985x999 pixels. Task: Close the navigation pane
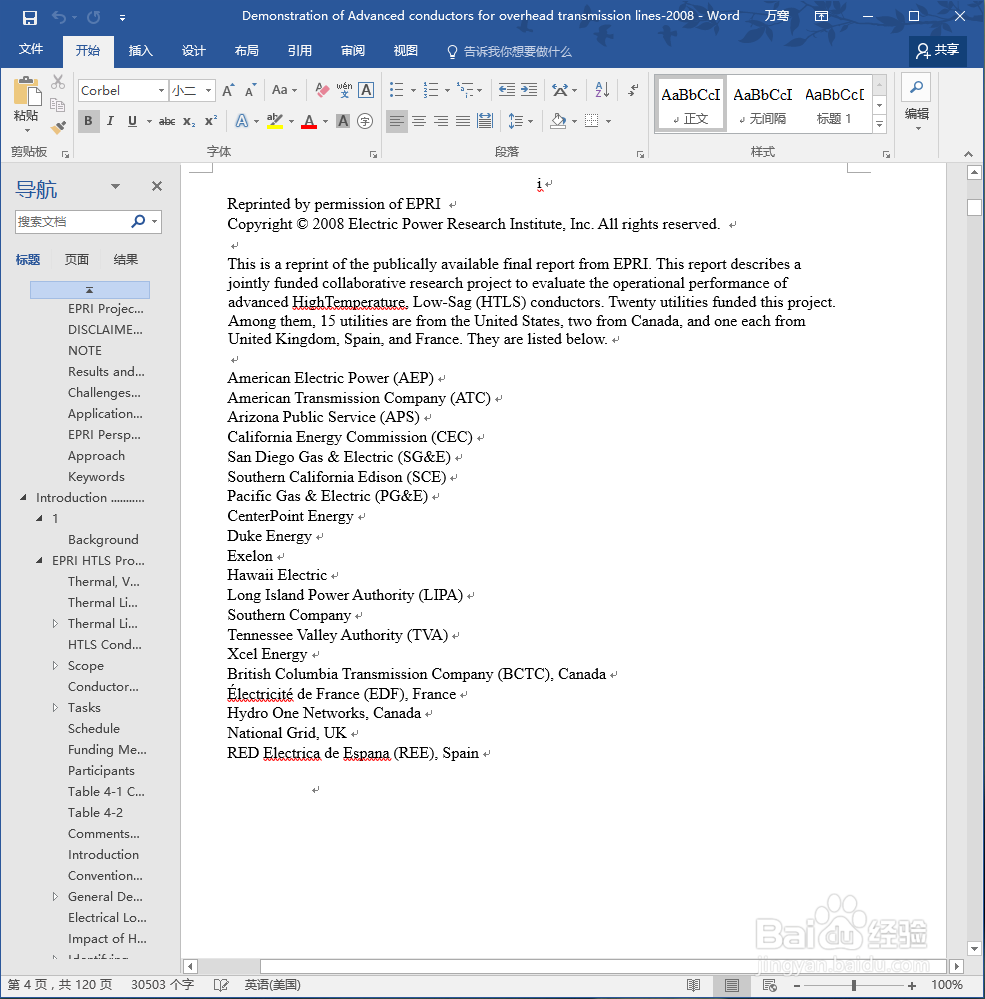coord(157,186)
